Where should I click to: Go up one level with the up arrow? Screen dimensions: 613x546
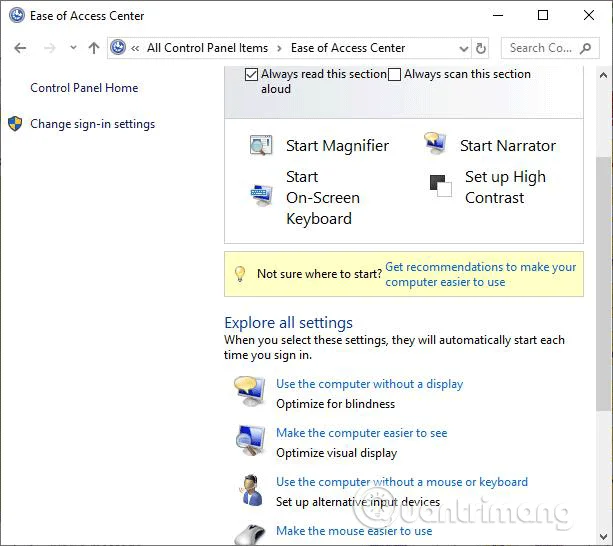[93, 48]
